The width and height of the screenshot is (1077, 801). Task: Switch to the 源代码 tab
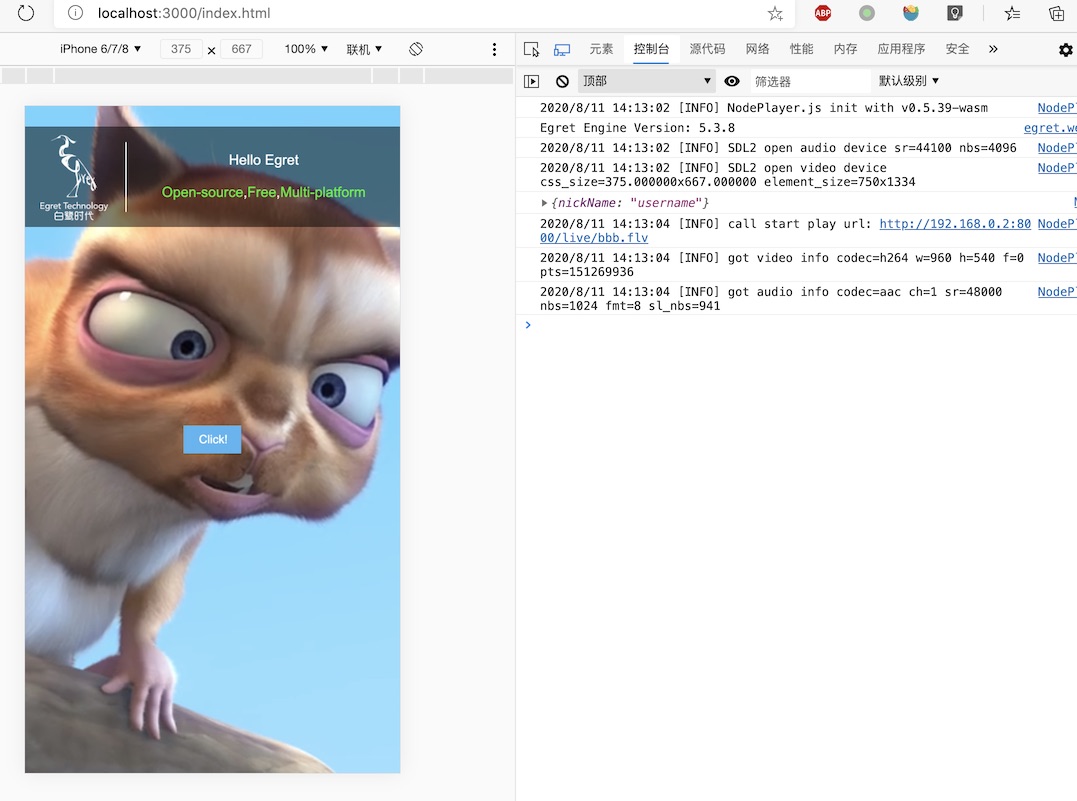pyautogui.click(x=707, y=49)
